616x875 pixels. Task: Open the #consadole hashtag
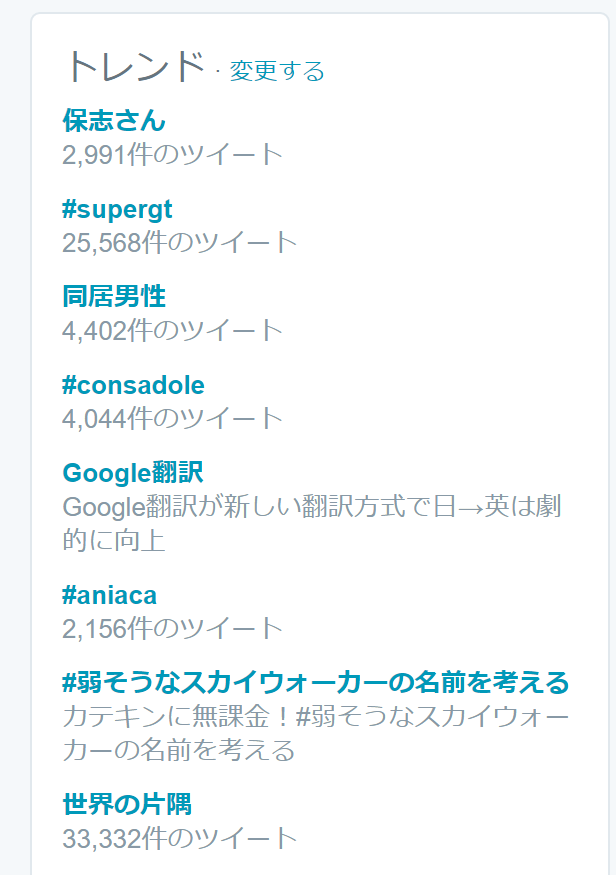(x=133, y=385)
